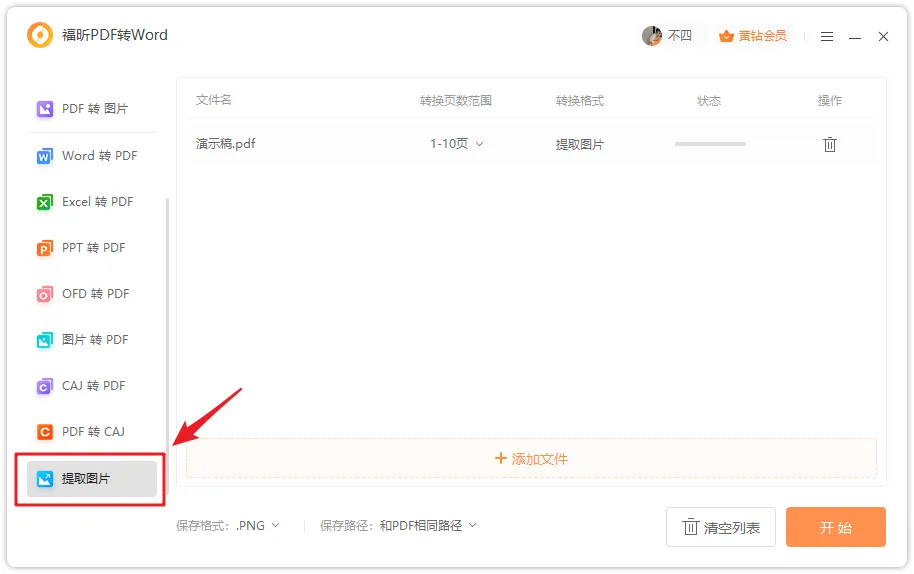This screenshot has width=914, height=574.
Task: Switch to 图片 转 PDF mode
Action: [95, 340]
